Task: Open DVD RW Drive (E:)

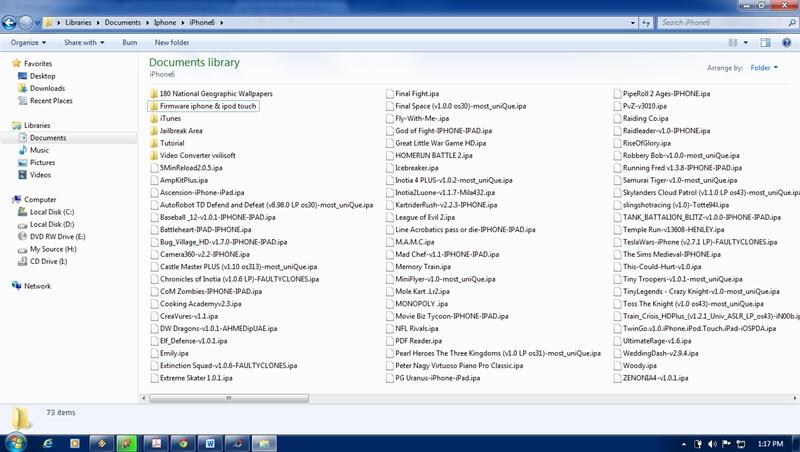Action: click(x=58, y=236)
